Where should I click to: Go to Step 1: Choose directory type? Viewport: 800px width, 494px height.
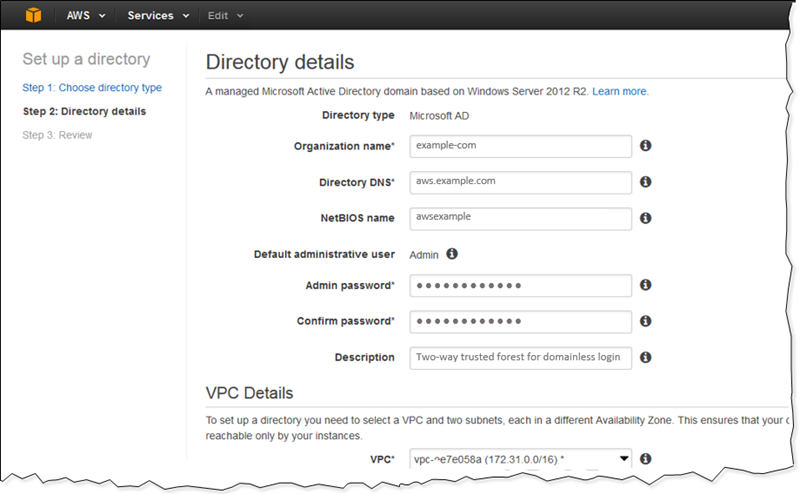92,88
